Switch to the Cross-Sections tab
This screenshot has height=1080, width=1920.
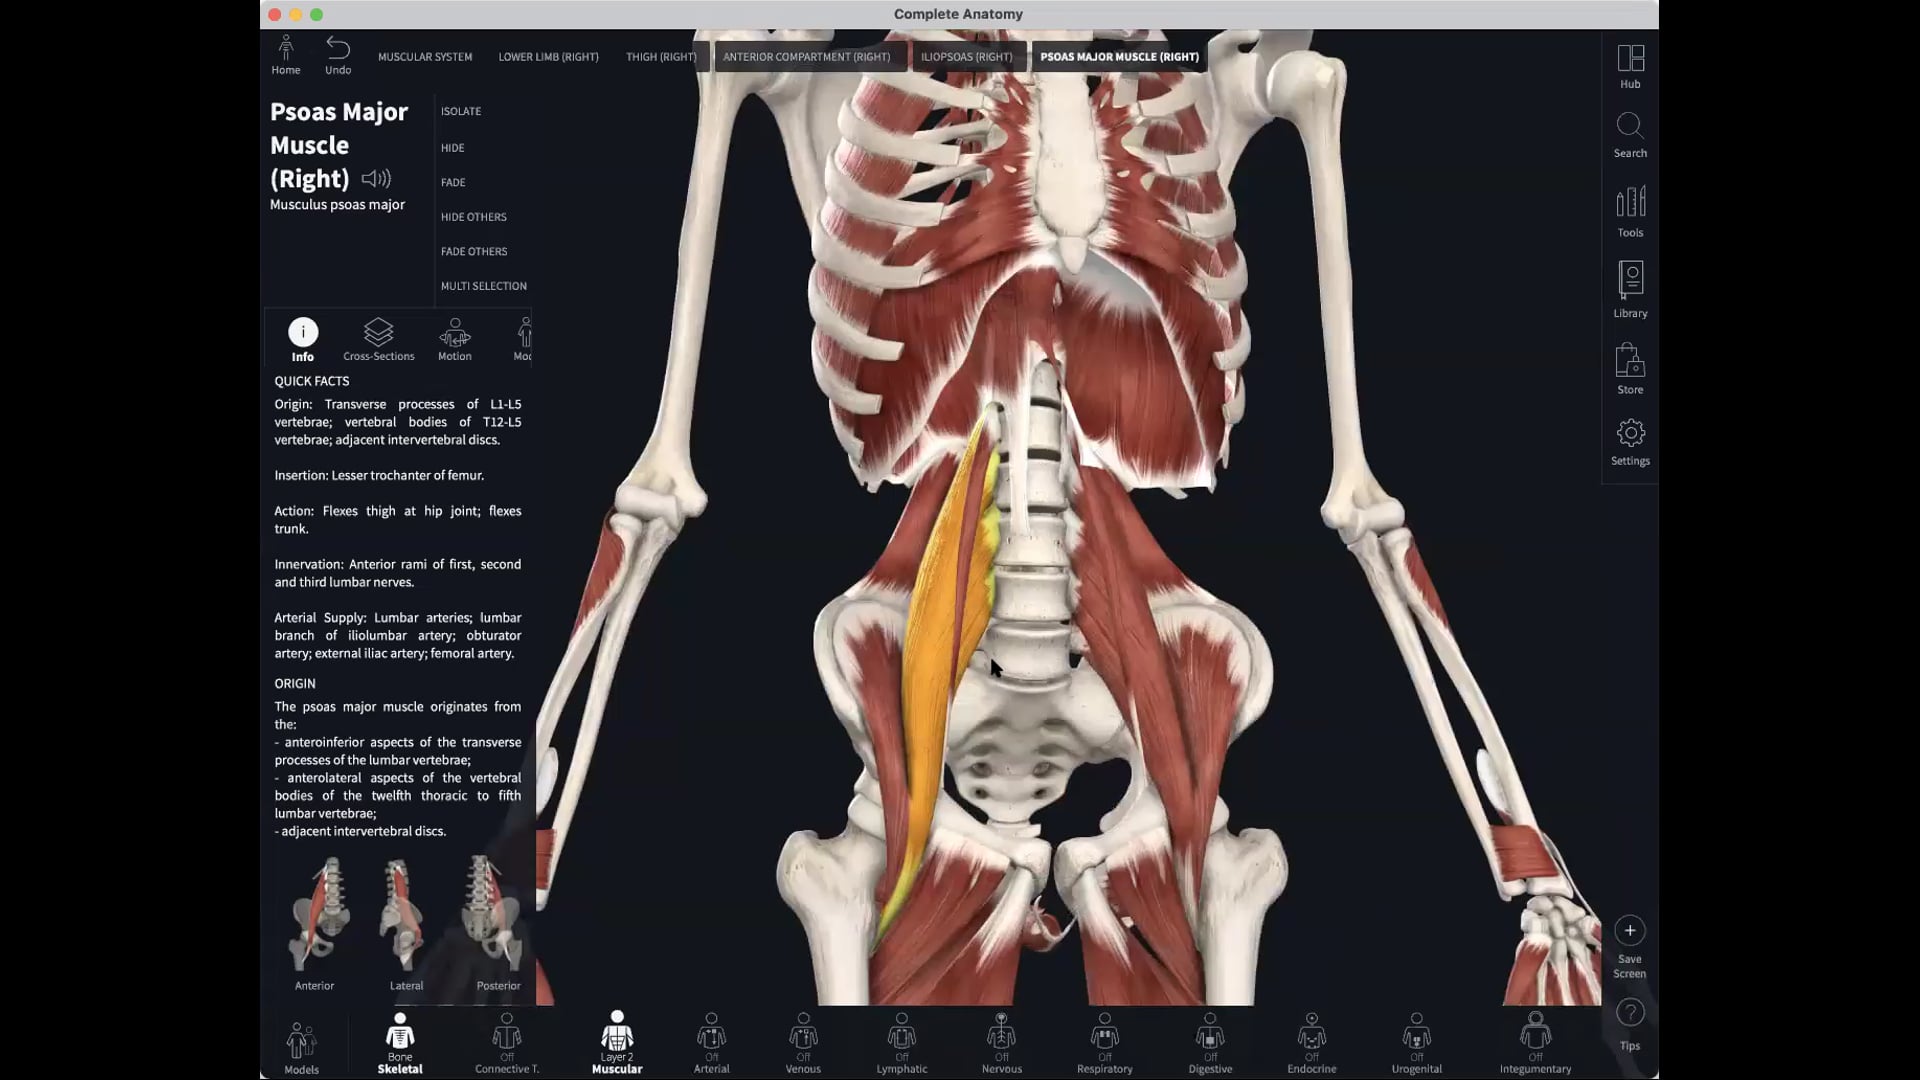pyautogui.click(x=378, y=340)
